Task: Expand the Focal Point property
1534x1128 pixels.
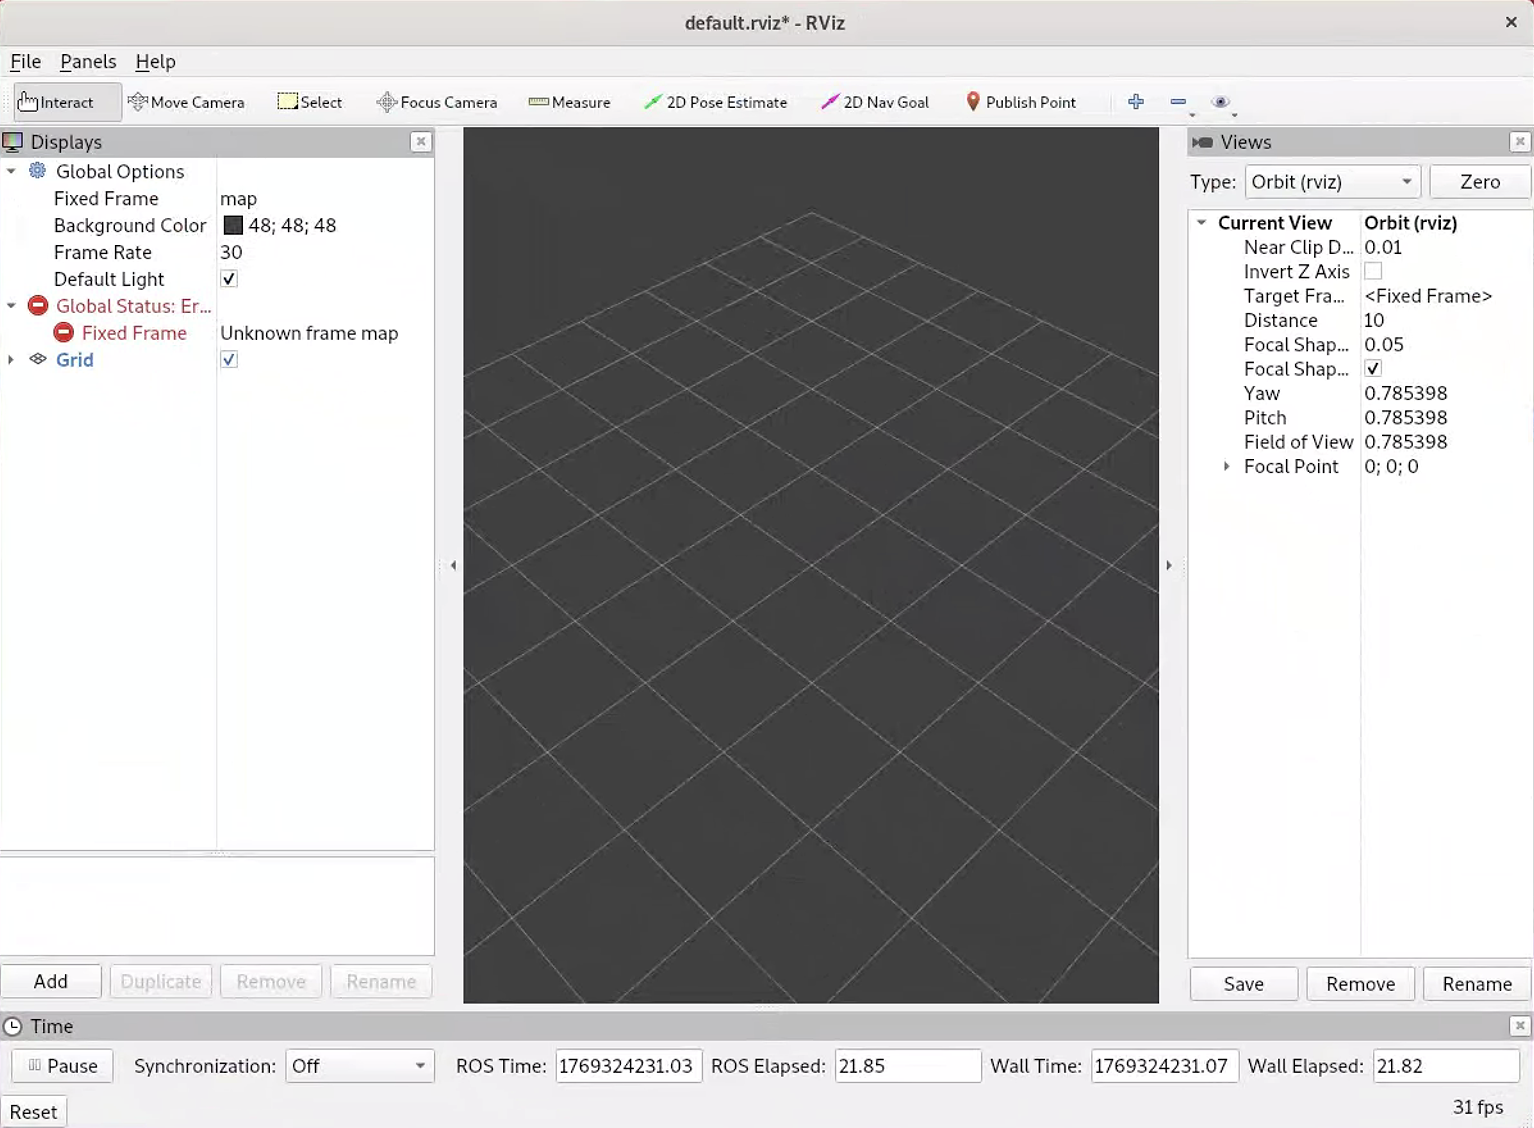Action: coord(1226,466)
